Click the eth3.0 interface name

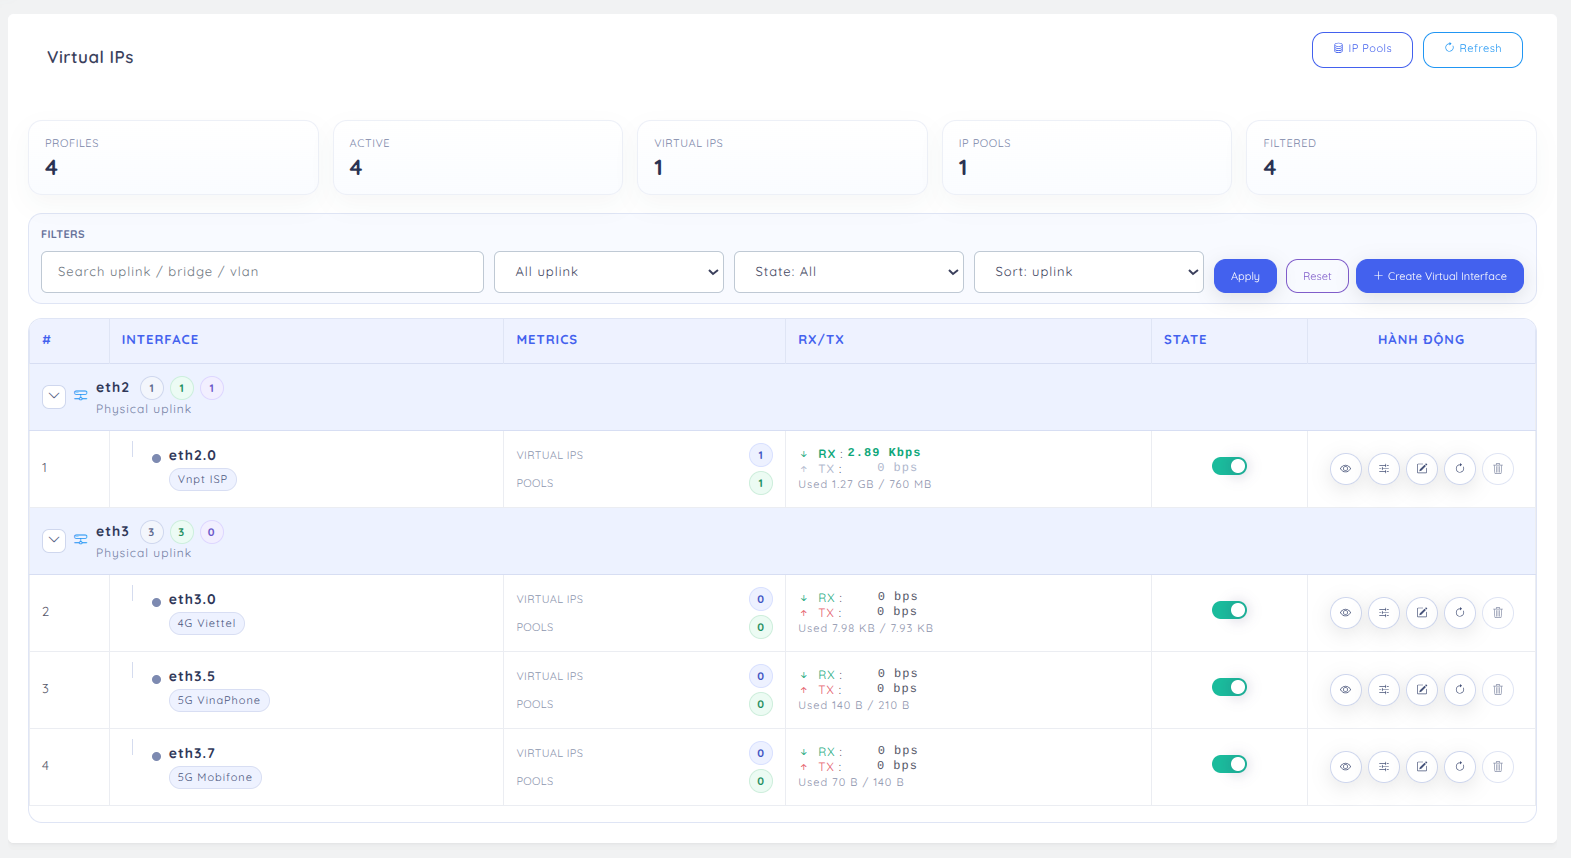coord(192,600)
